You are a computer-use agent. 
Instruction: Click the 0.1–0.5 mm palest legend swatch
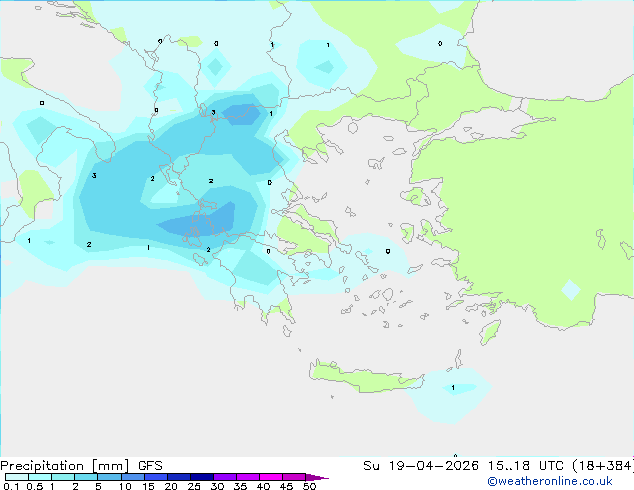click(x=17, y=477)
